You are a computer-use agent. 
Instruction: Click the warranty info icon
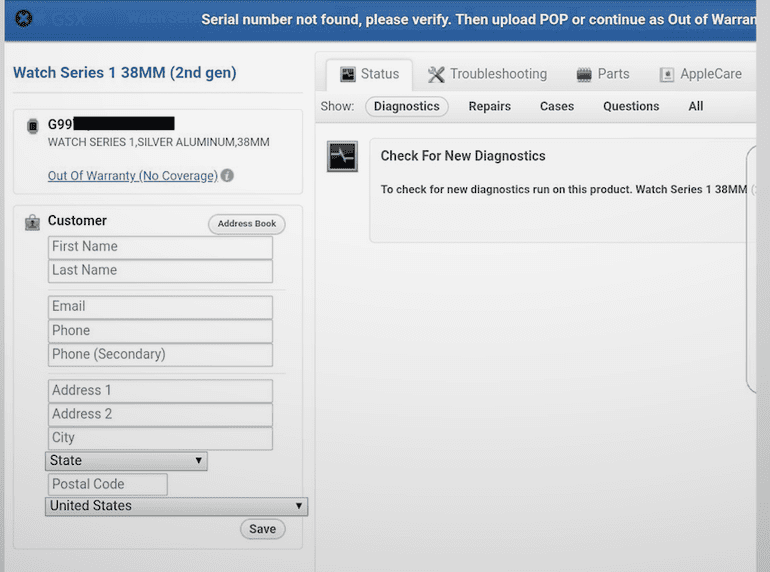pyautogui.click(x=227, y=176)
